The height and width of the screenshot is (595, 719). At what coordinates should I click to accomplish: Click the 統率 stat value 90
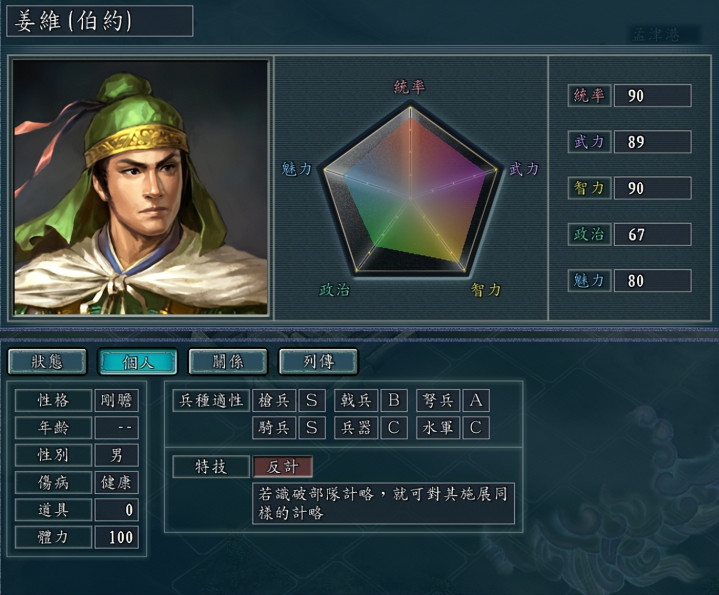click(652, 96)
